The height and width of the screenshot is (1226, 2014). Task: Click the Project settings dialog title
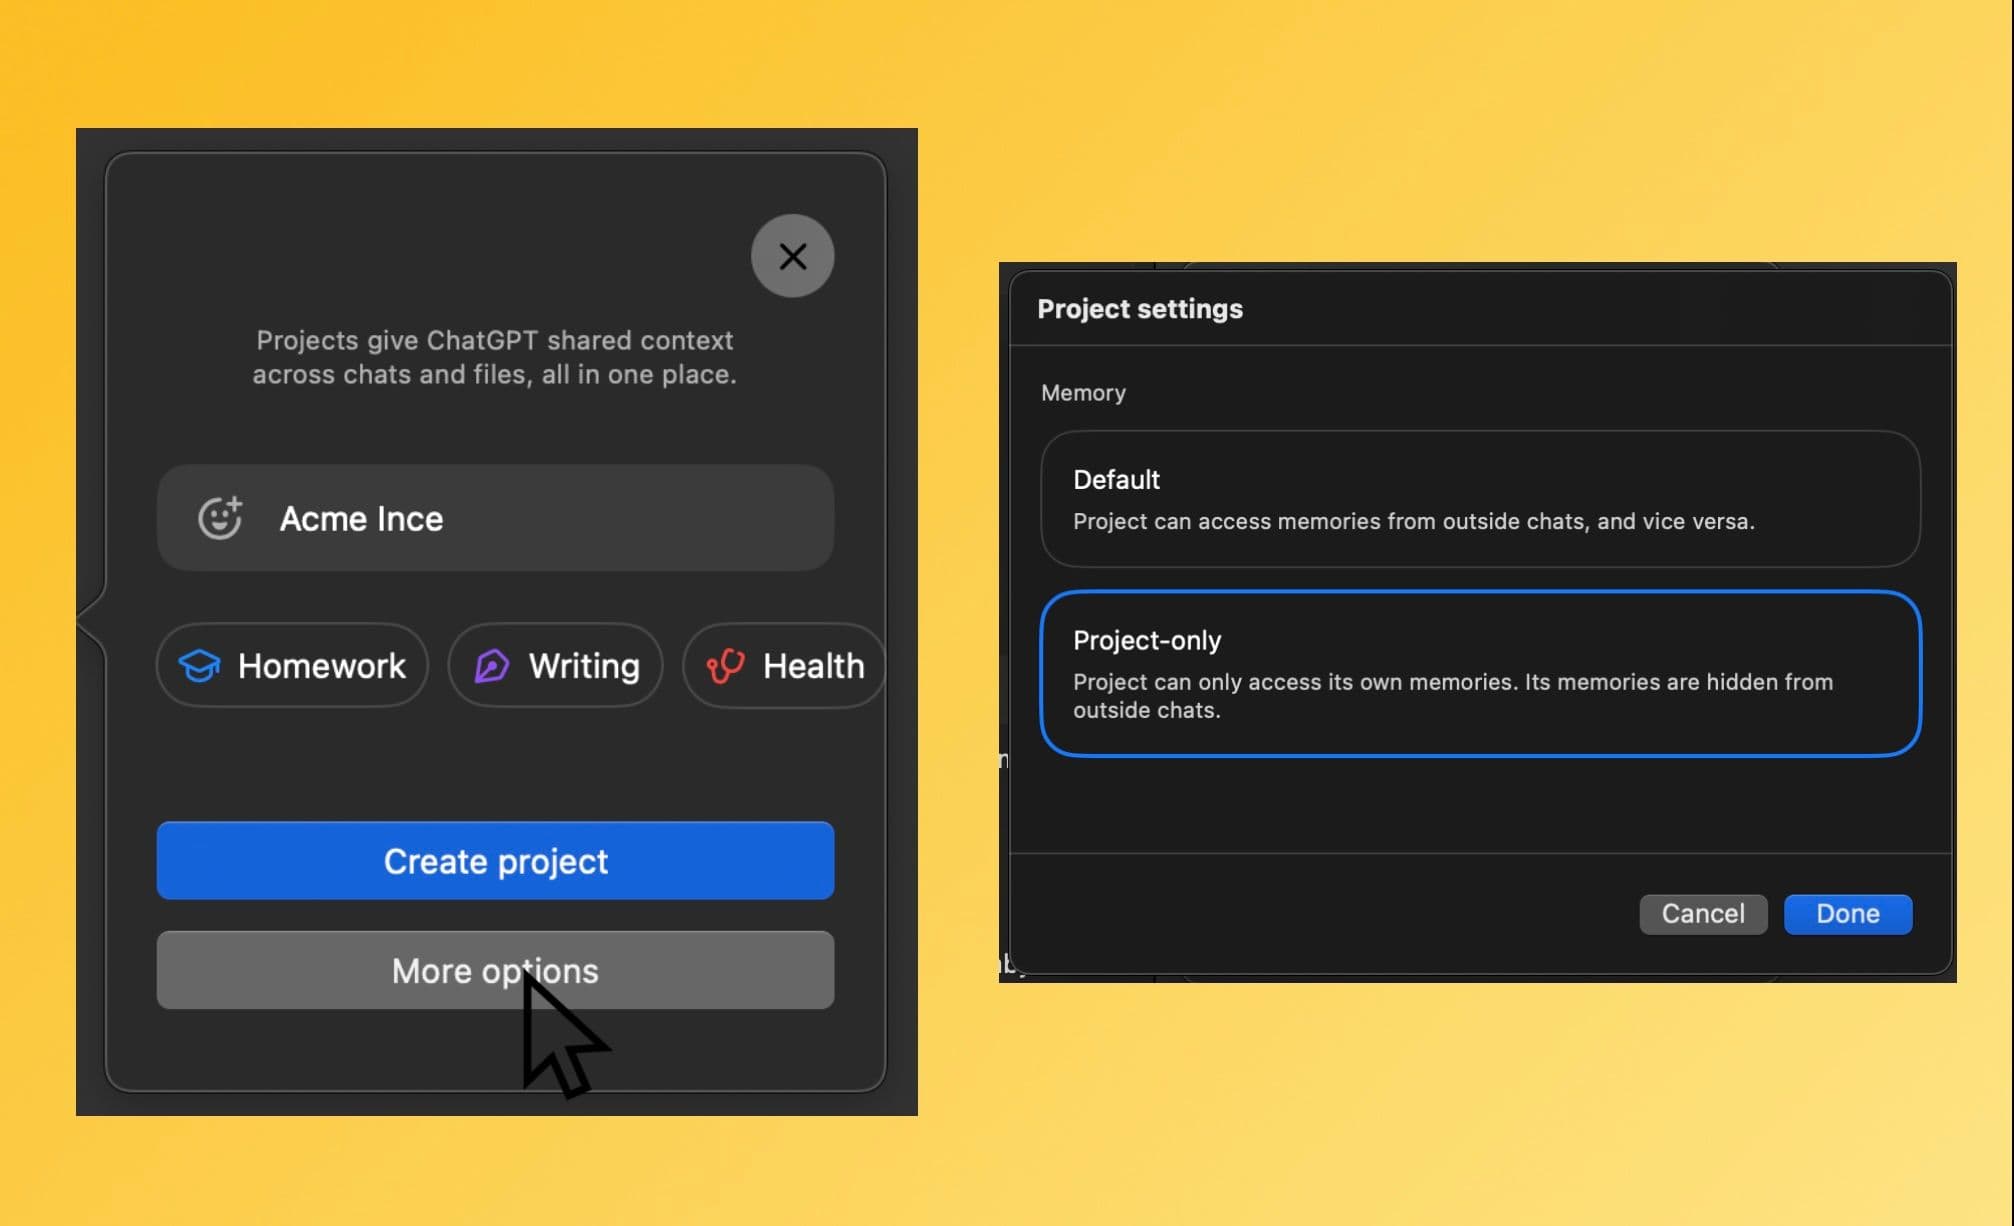1140,309
